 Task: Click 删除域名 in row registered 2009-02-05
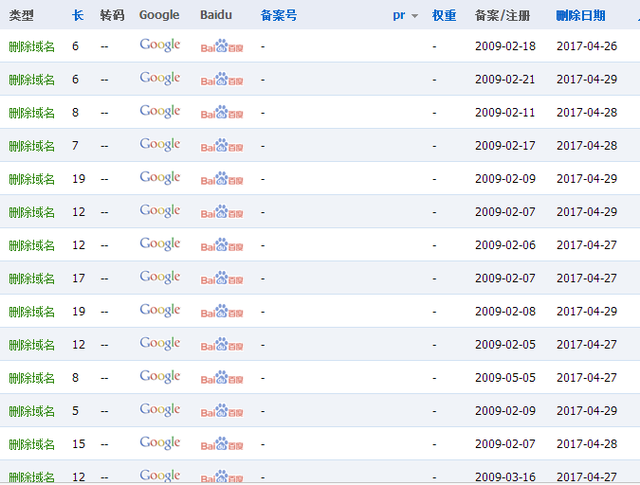(31, 345)
